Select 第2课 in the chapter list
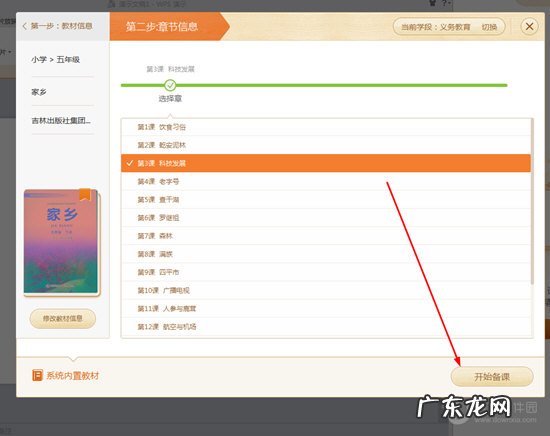The image size is (550, 436). point(326,145)
